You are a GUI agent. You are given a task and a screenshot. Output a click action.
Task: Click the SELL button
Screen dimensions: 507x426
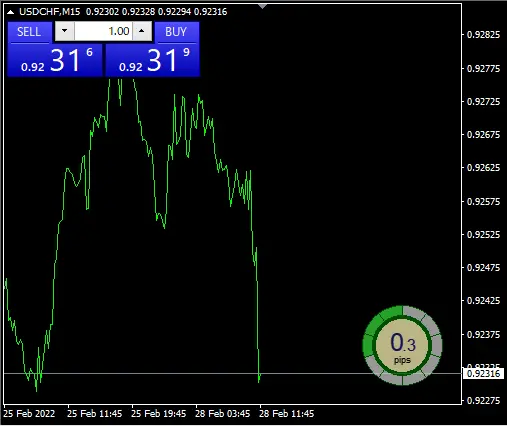[29, 32]
